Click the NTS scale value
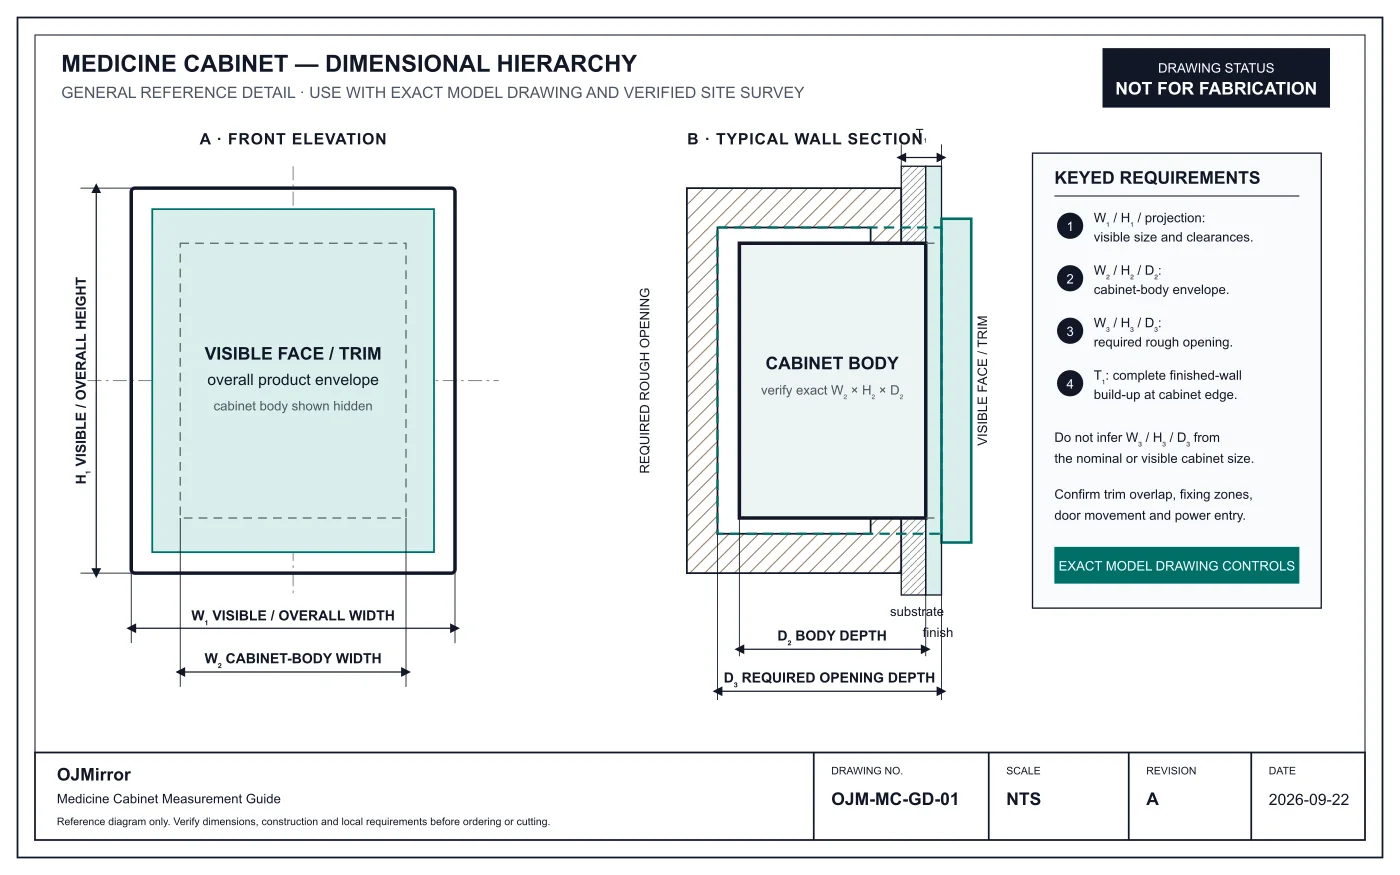 [1023, 799]
